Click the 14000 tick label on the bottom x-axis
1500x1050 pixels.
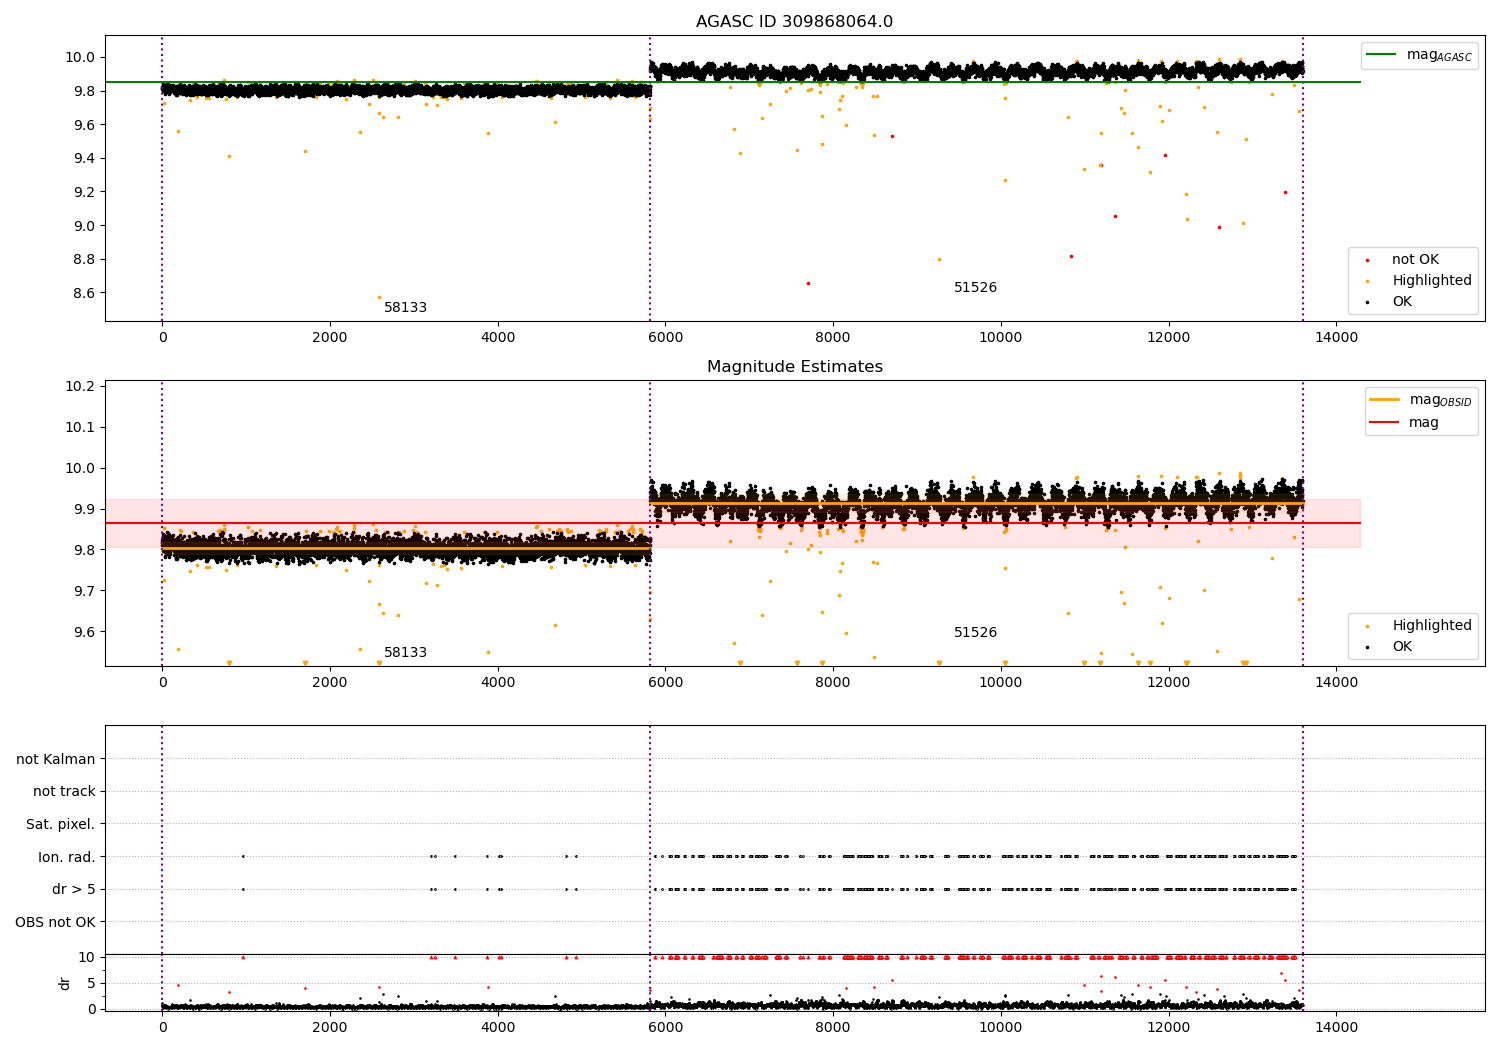(1336, 1028)
